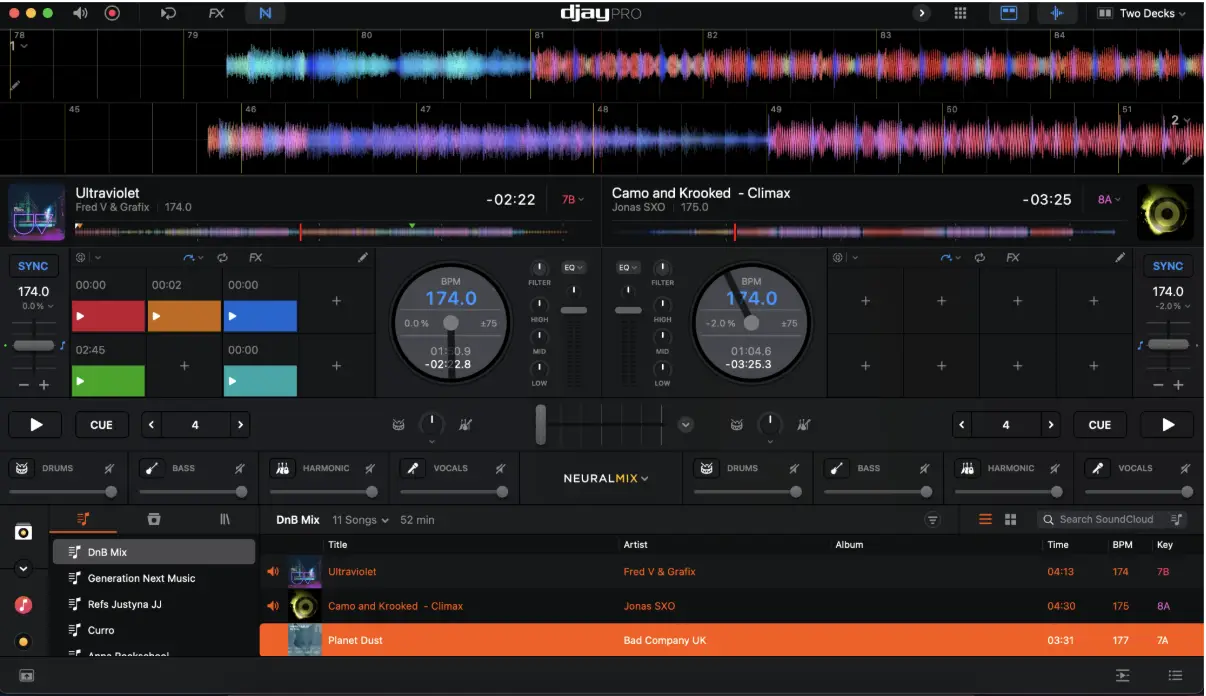
Task: Open the looper panel icon in toolbar
Action: pyautogui.click(x=169, y=13)
